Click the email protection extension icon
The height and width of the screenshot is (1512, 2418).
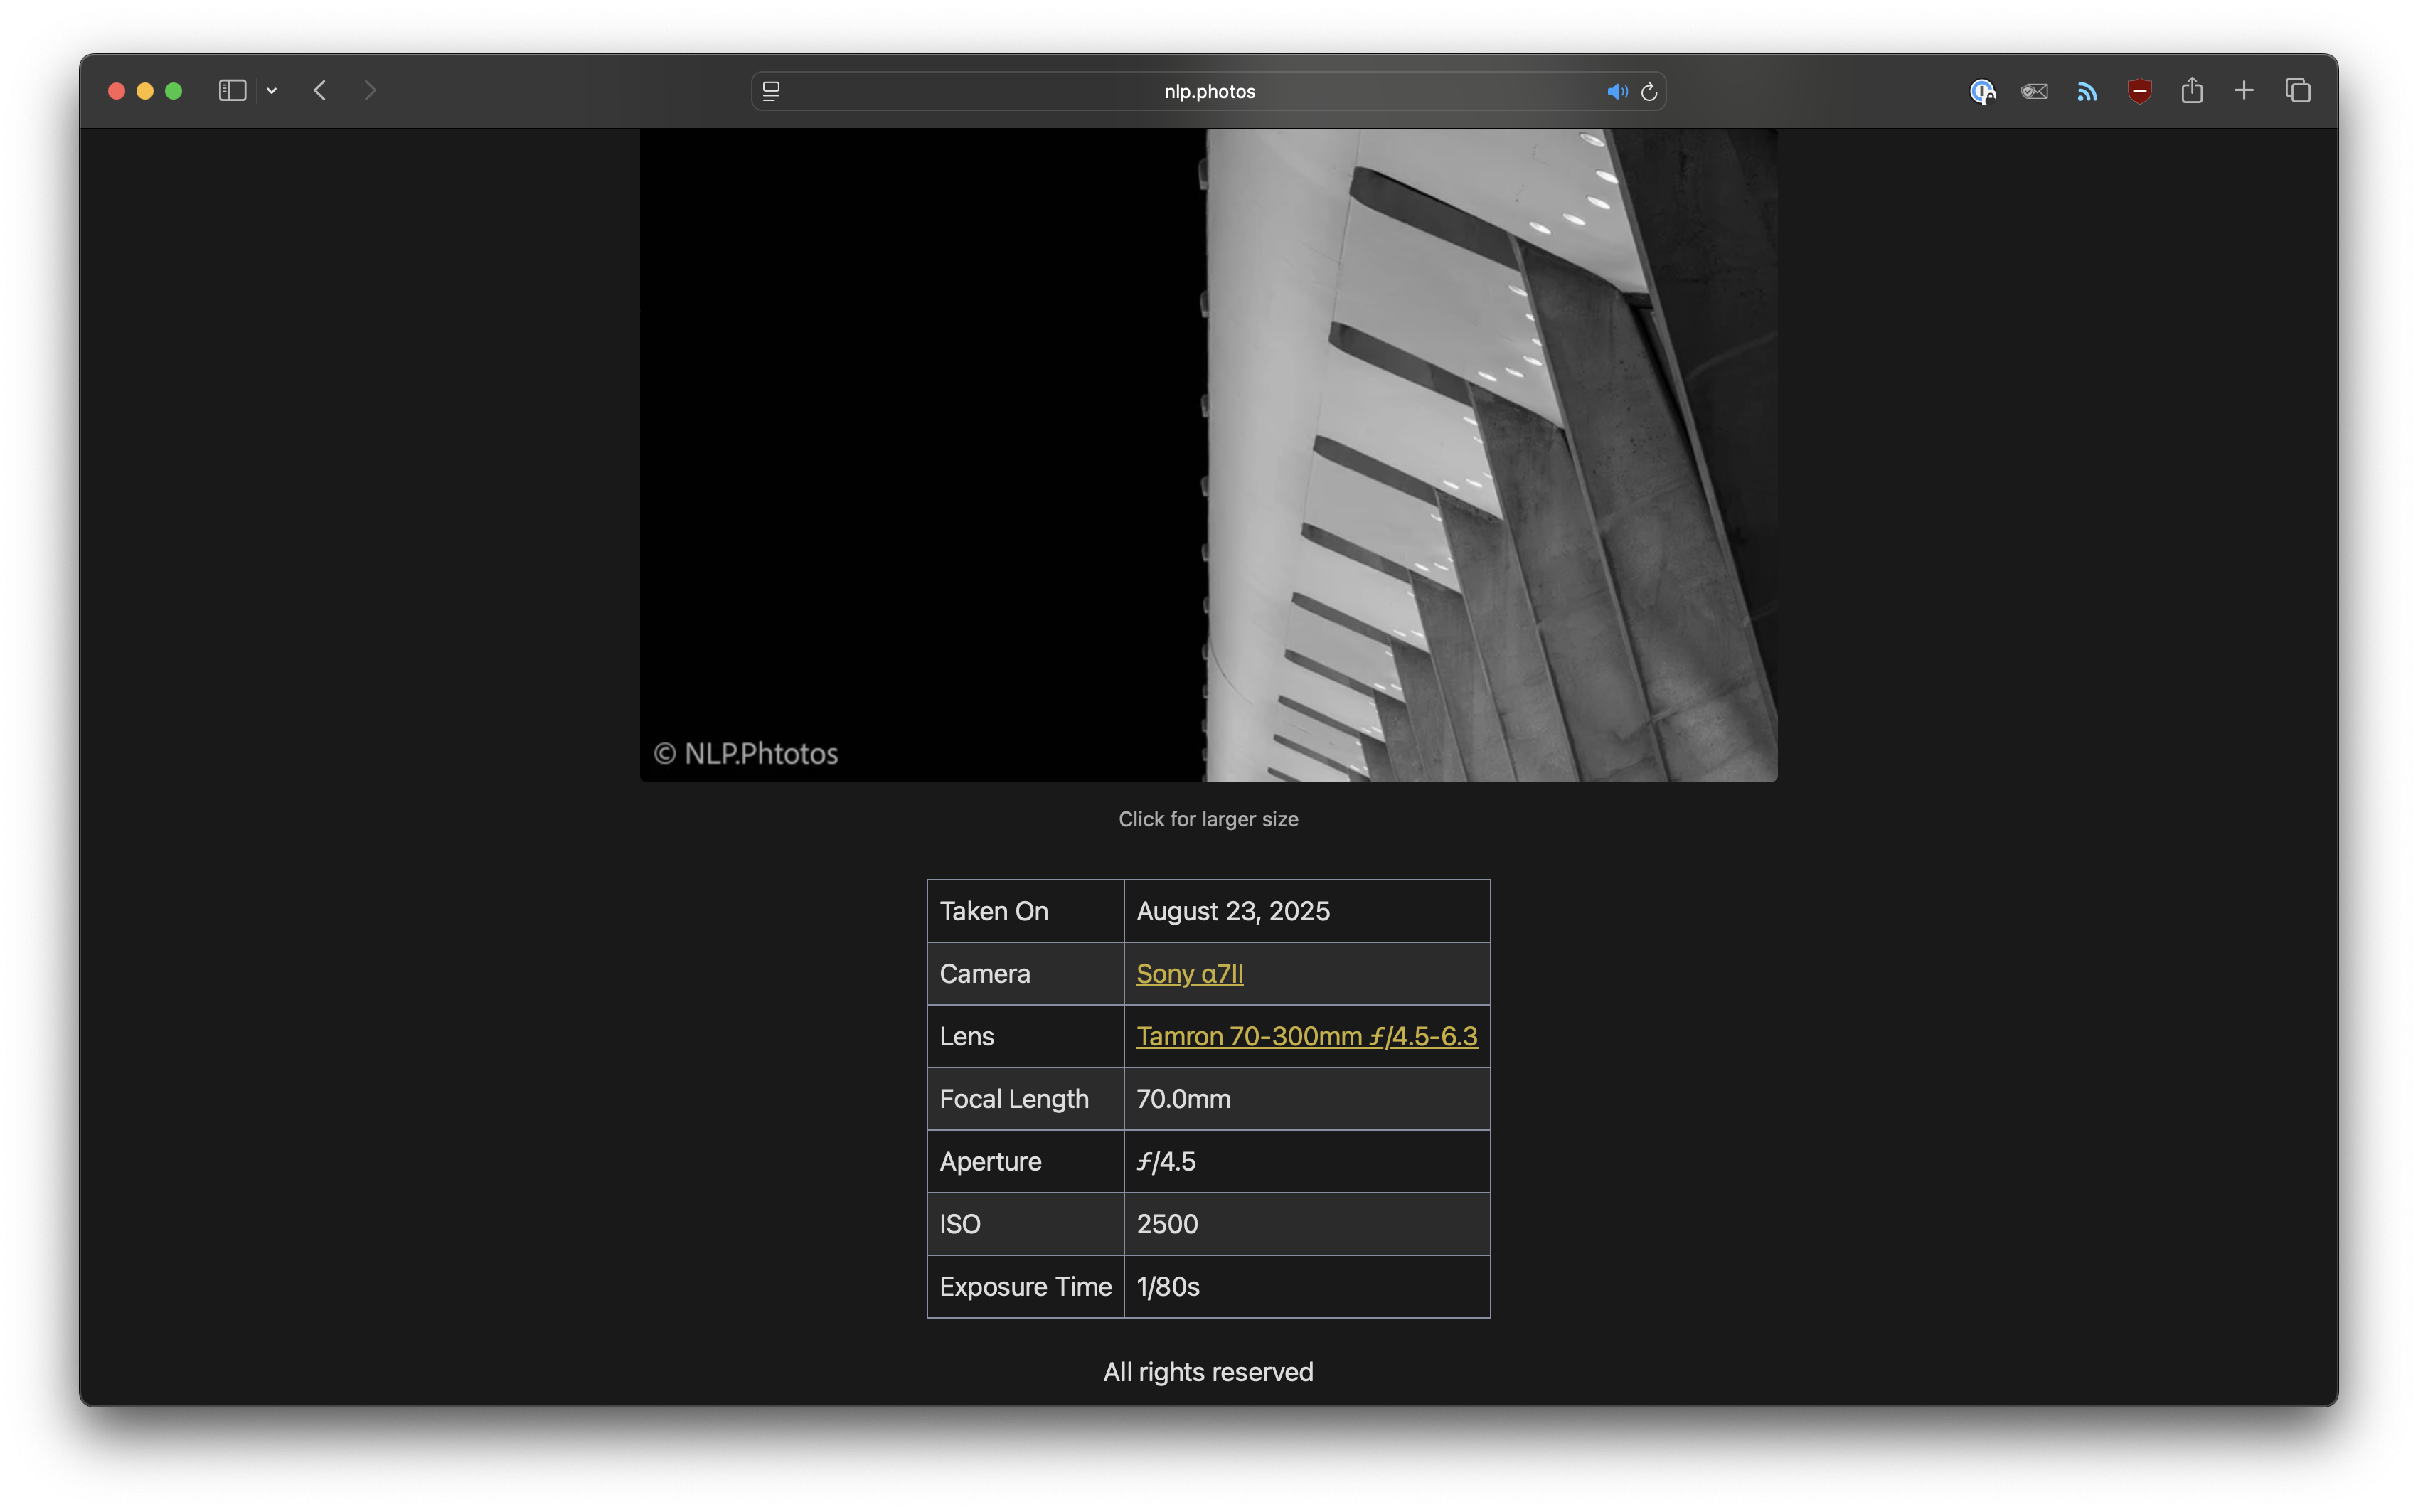[2034, 91]
